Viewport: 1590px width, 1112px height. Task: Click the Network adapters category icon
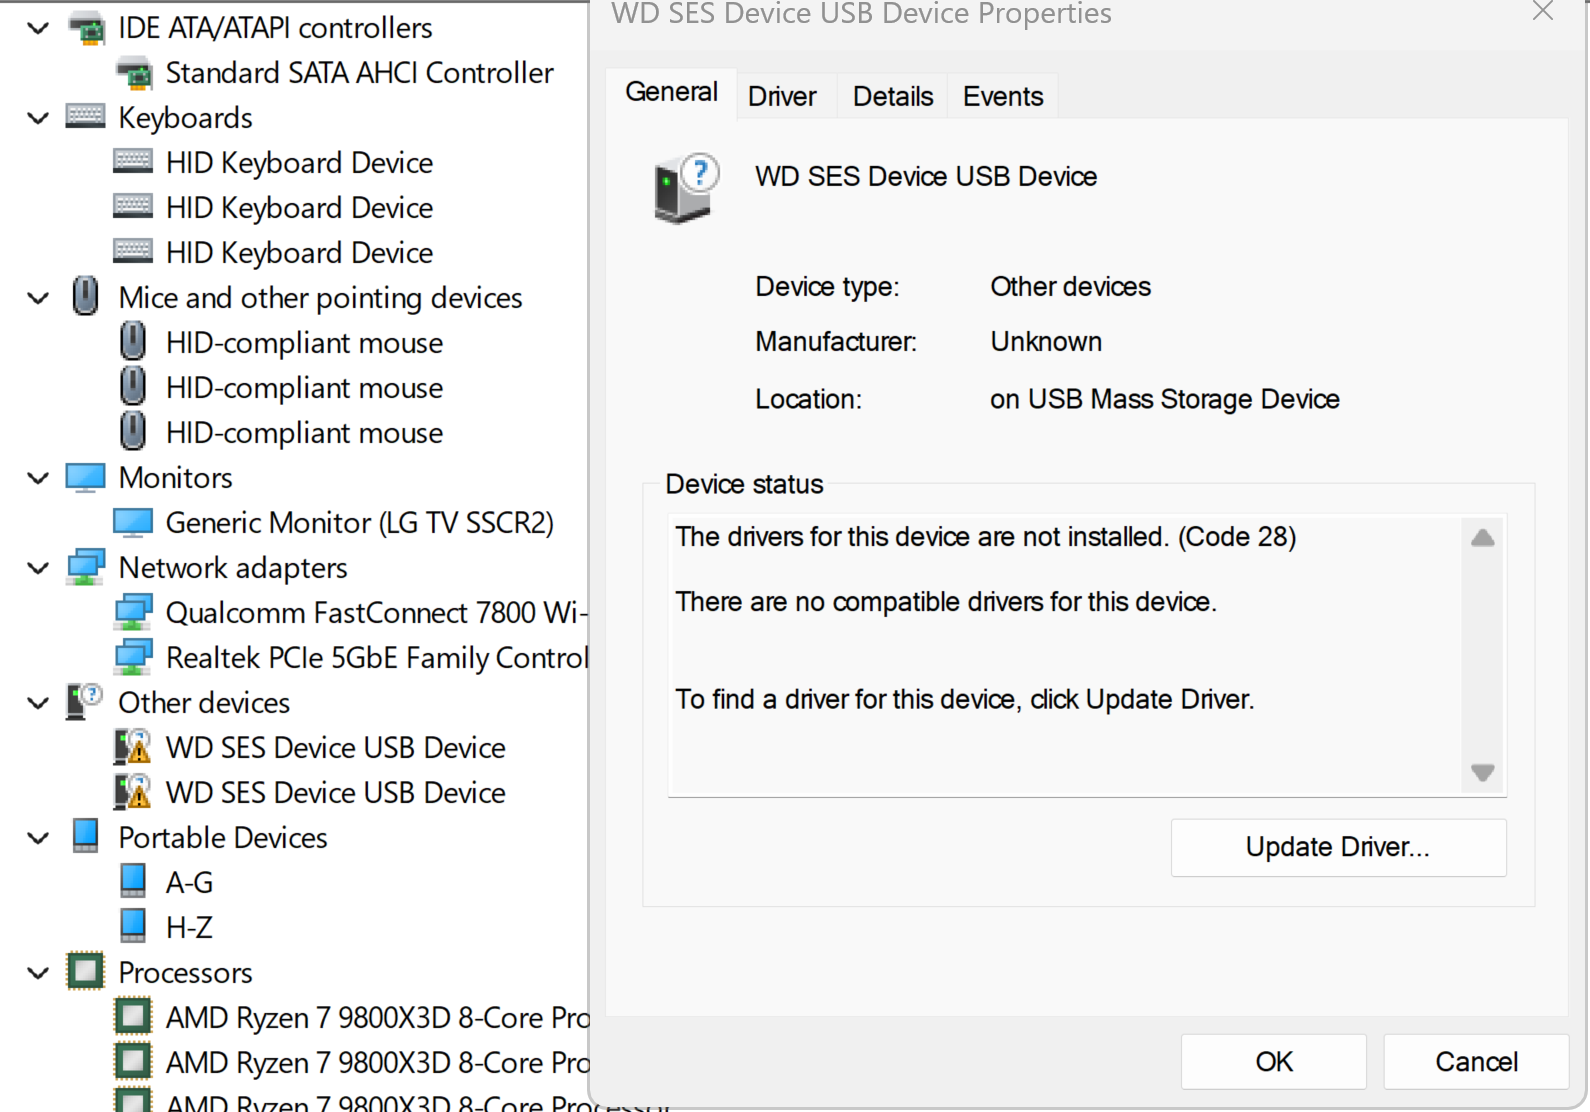coord(86,567)
